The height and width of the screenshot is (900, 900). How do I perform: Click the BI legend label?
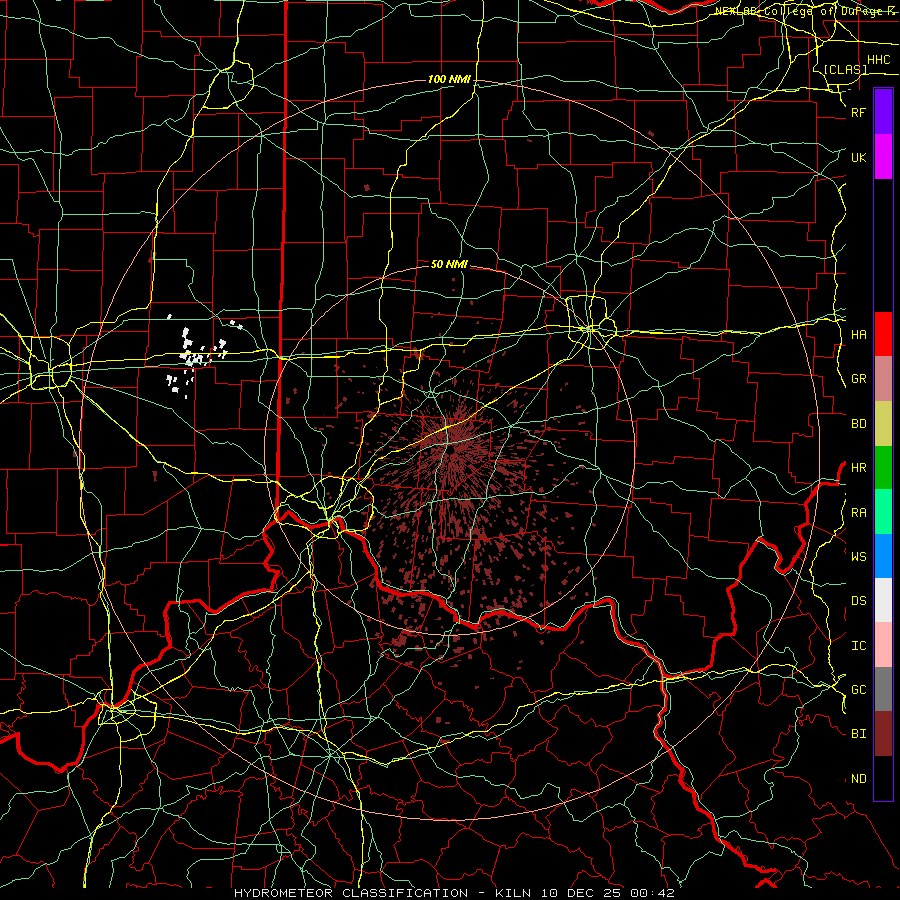pos(858,734)
